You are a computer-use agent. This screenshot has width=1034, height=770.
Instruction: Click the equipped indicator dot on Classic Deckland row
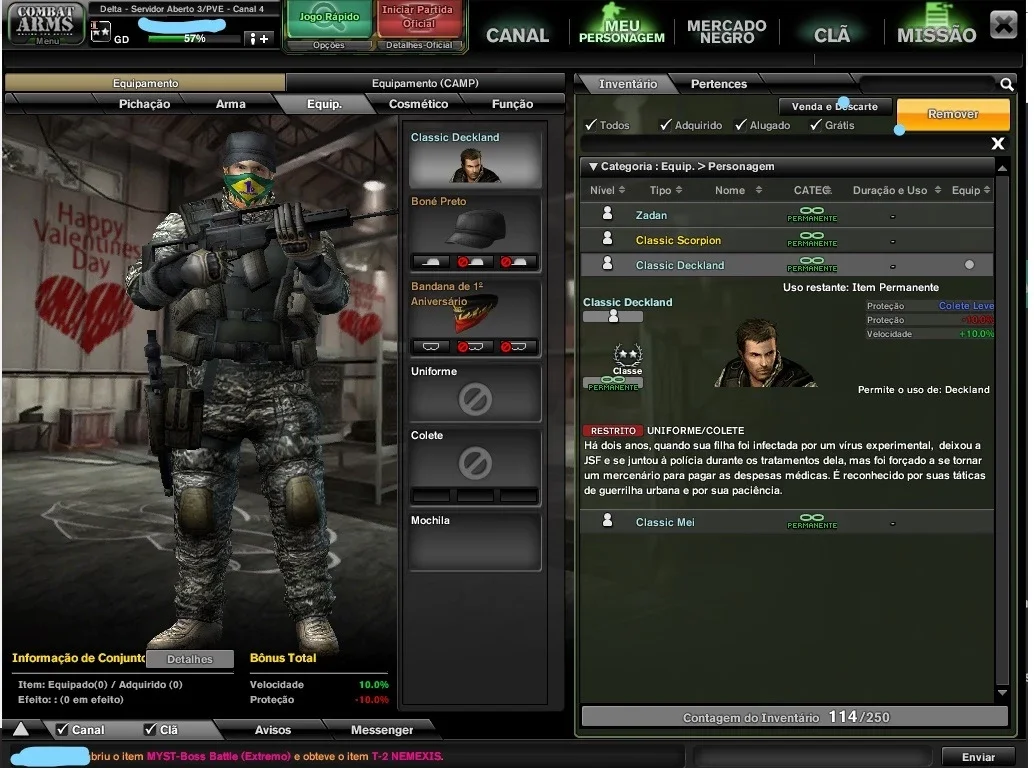pyautogui.click(x=969, y=264)
